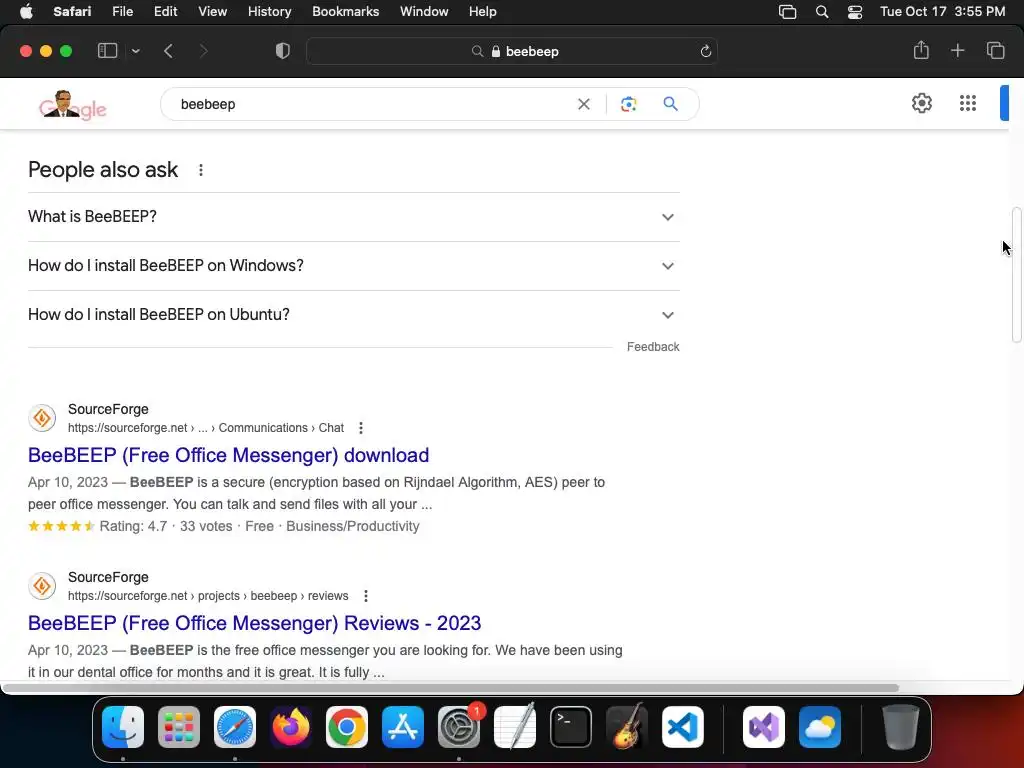The height and width of the screenshot is (768, 1024).
Task: Open a new tab with plus icon
Action: [x=957, y=50]
